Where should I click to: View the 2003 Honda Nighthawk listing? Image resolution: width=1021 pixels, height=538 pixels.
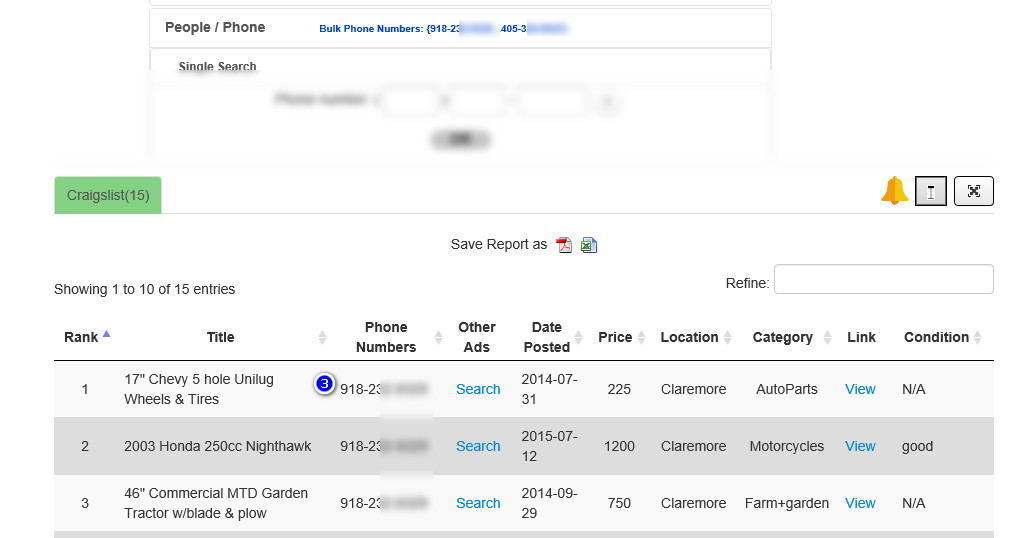(860, 446)
